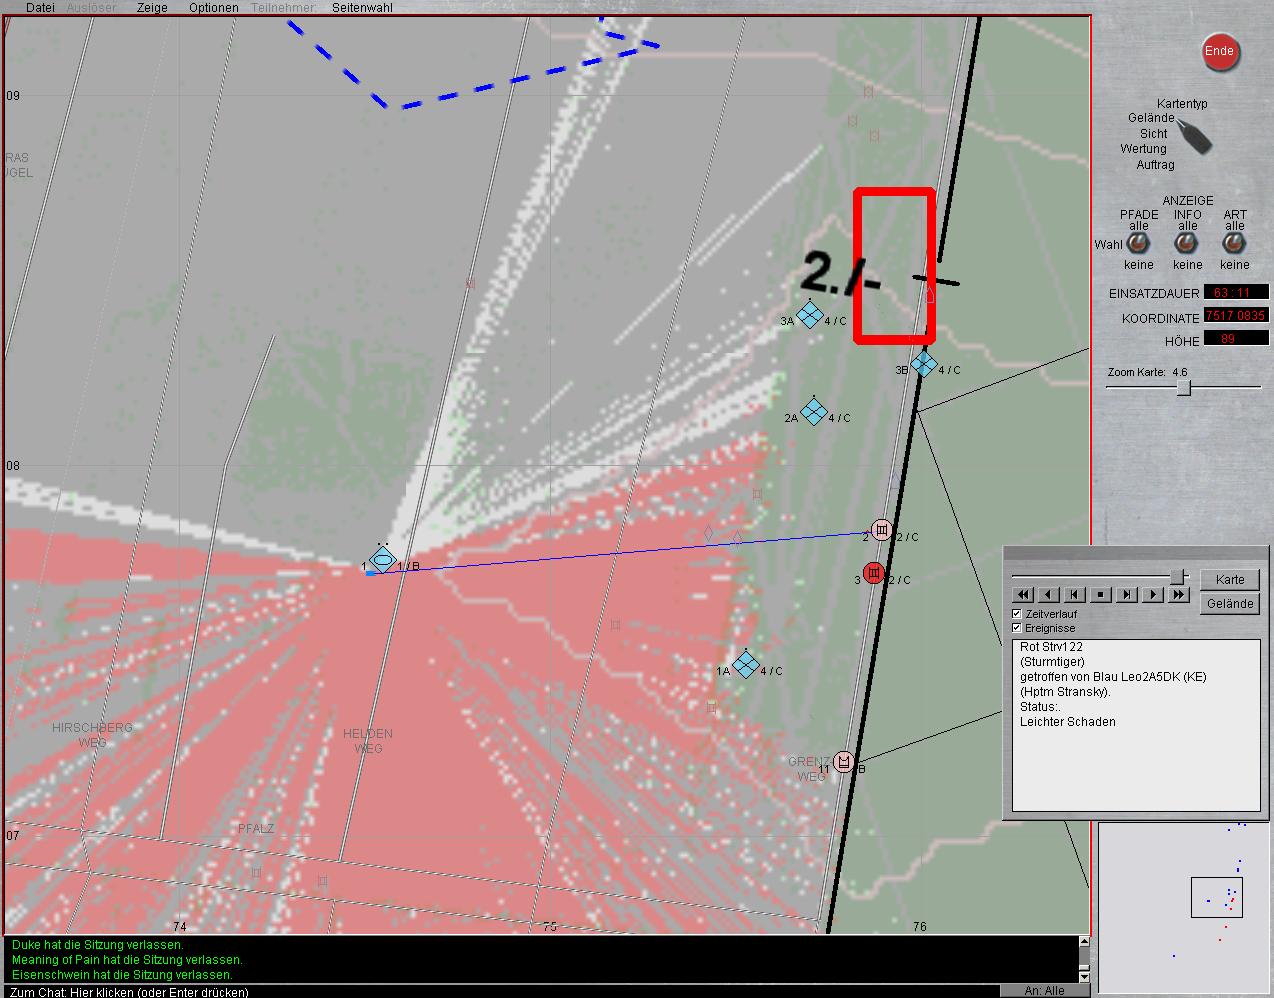The image size is (1274, 998).
Task: Click the Karte button
Action: (1230, 580)
